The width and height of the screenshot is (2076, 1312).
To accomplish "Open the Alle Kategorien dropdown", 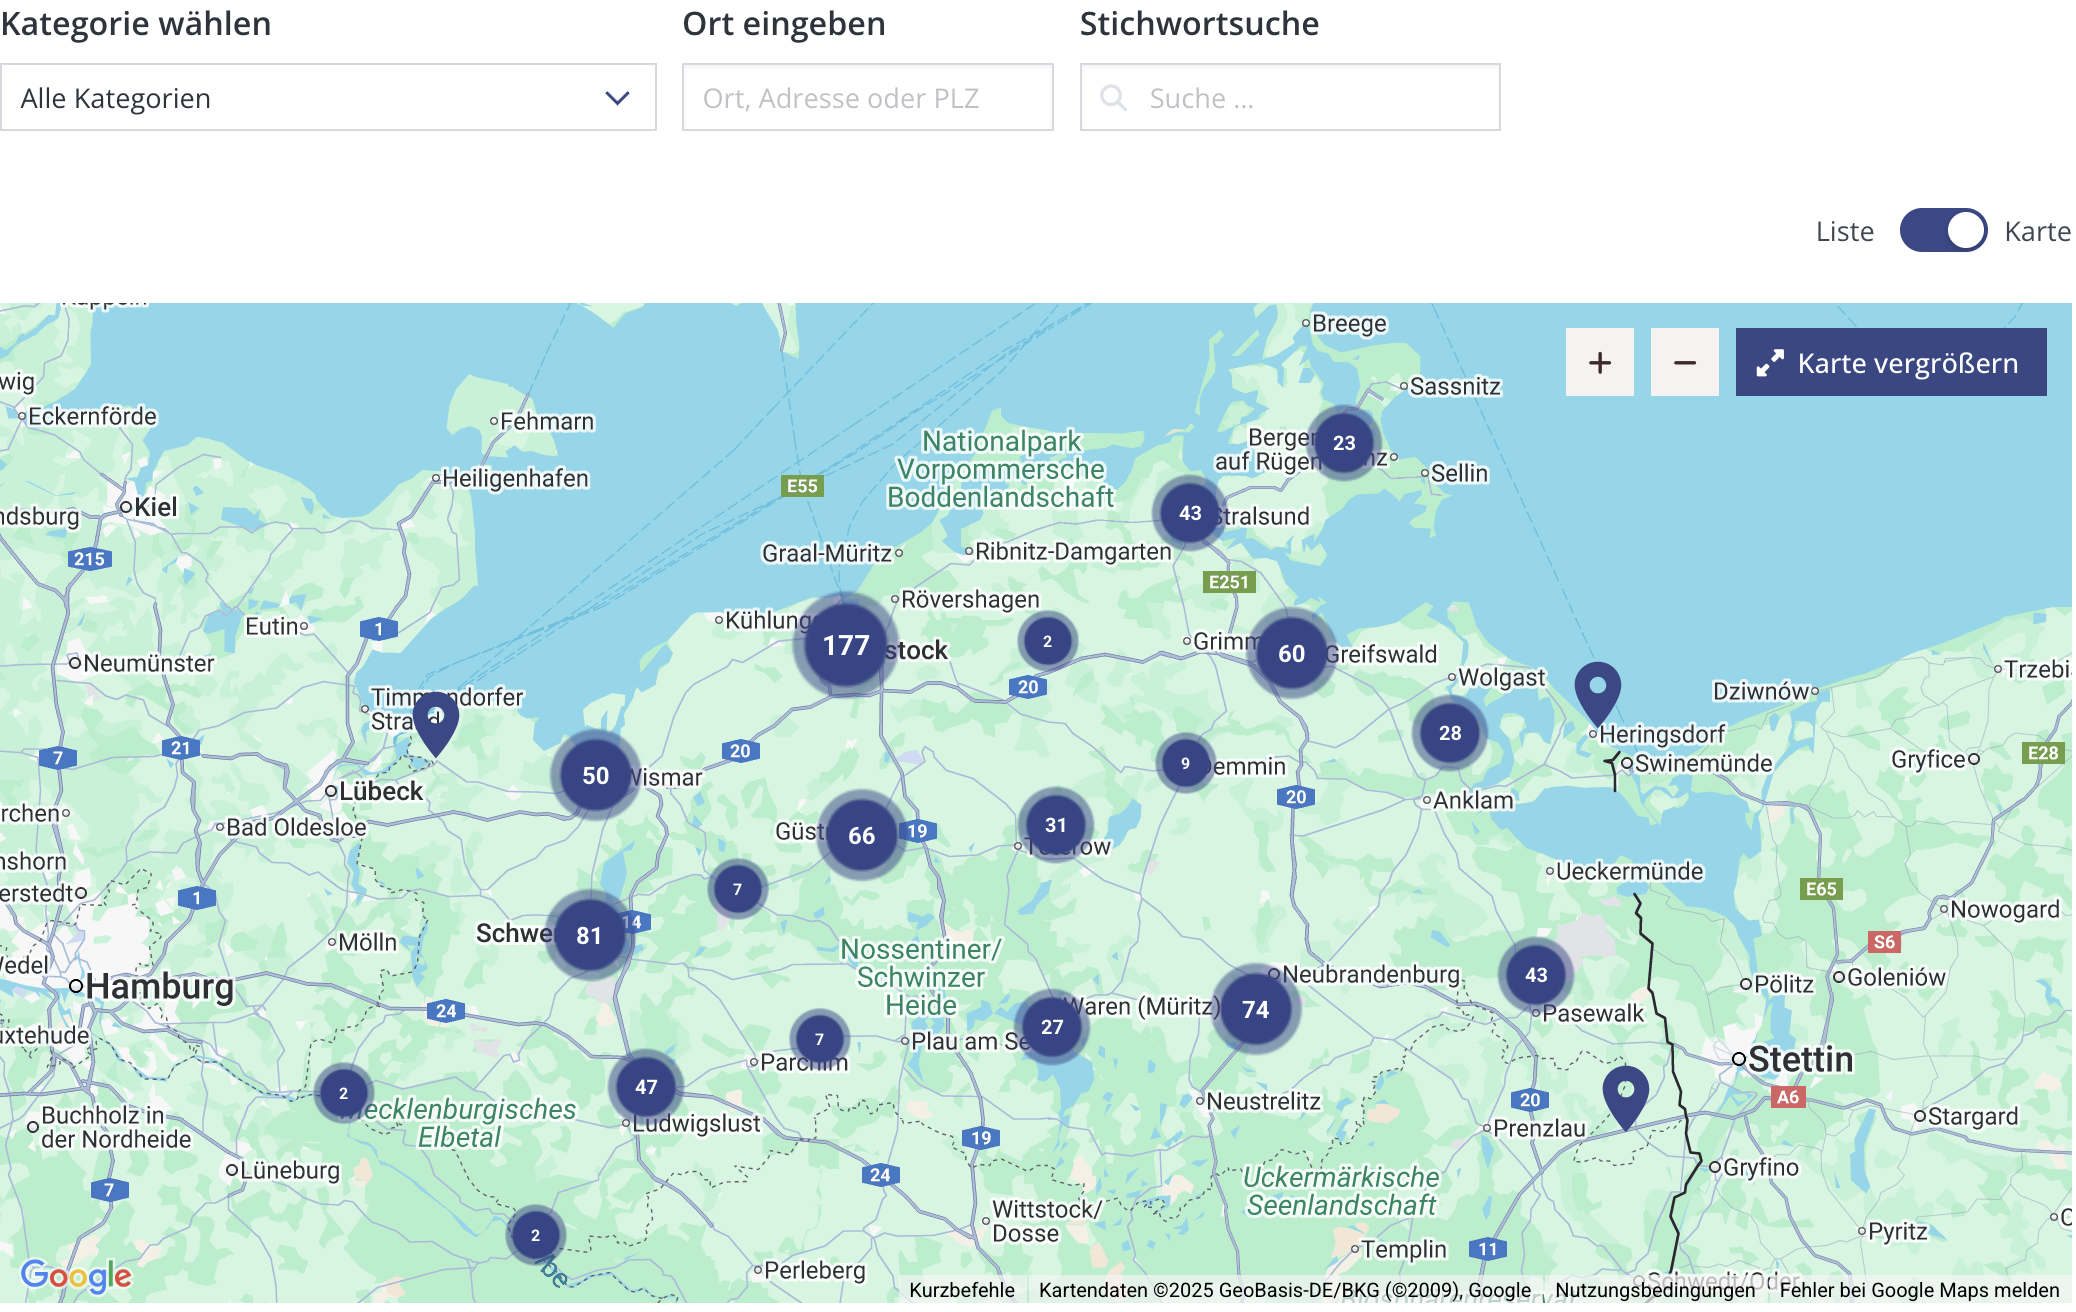I will click(x=328, y=98).
